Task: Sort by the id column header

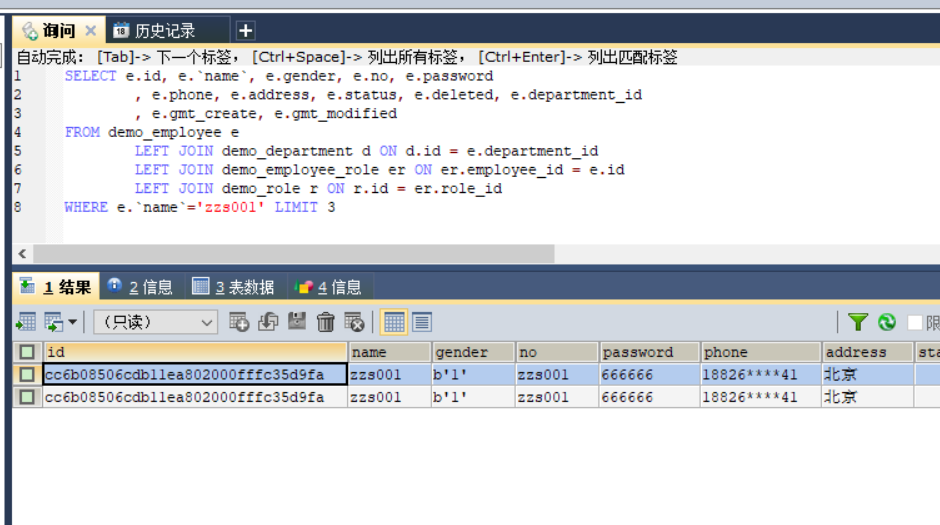Action: [195, 352]
